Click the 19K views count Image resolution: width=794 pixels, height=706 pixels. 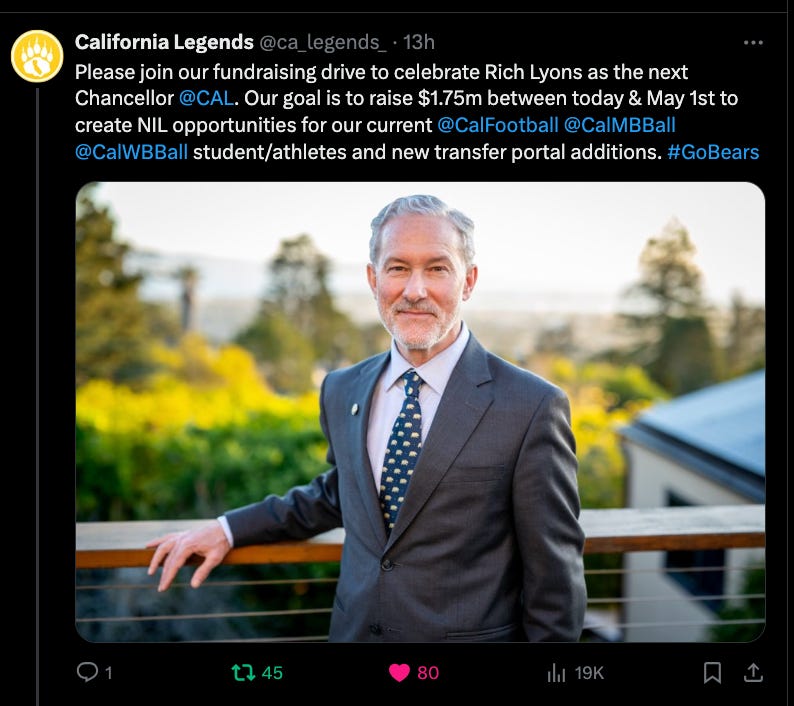pos(589,673)
